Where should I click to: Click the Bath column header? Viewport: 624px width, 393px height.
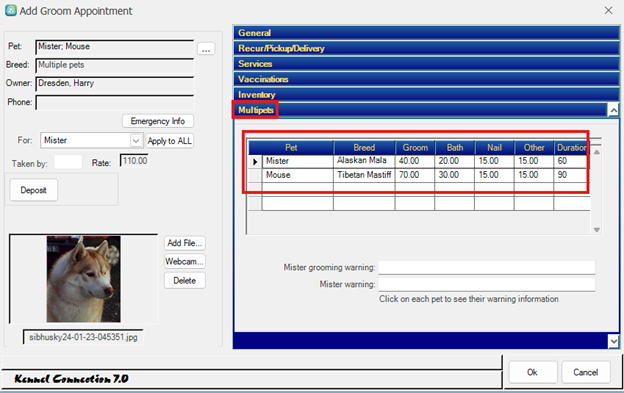coord(455,148)
